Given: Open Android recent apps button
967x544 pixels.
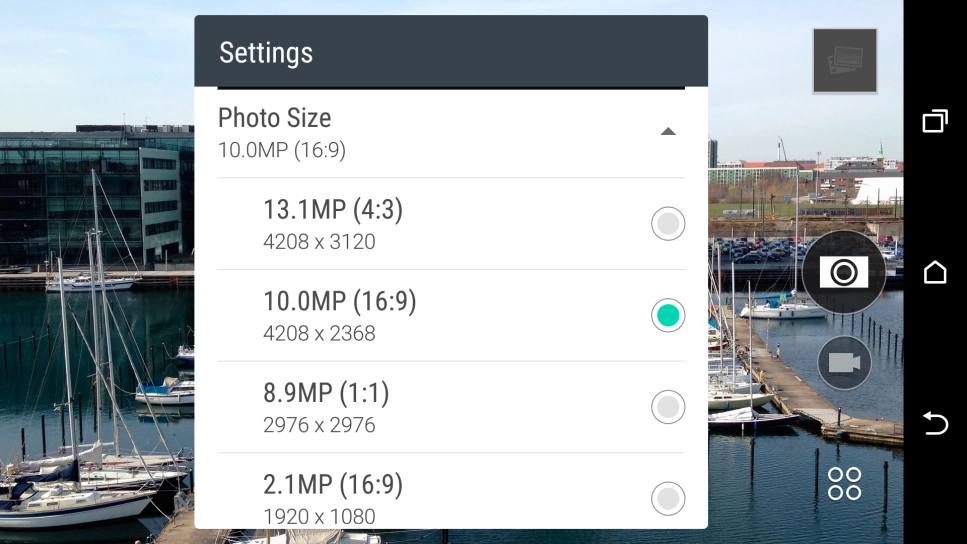Looking at the screenshot, I should coord(935,122).
